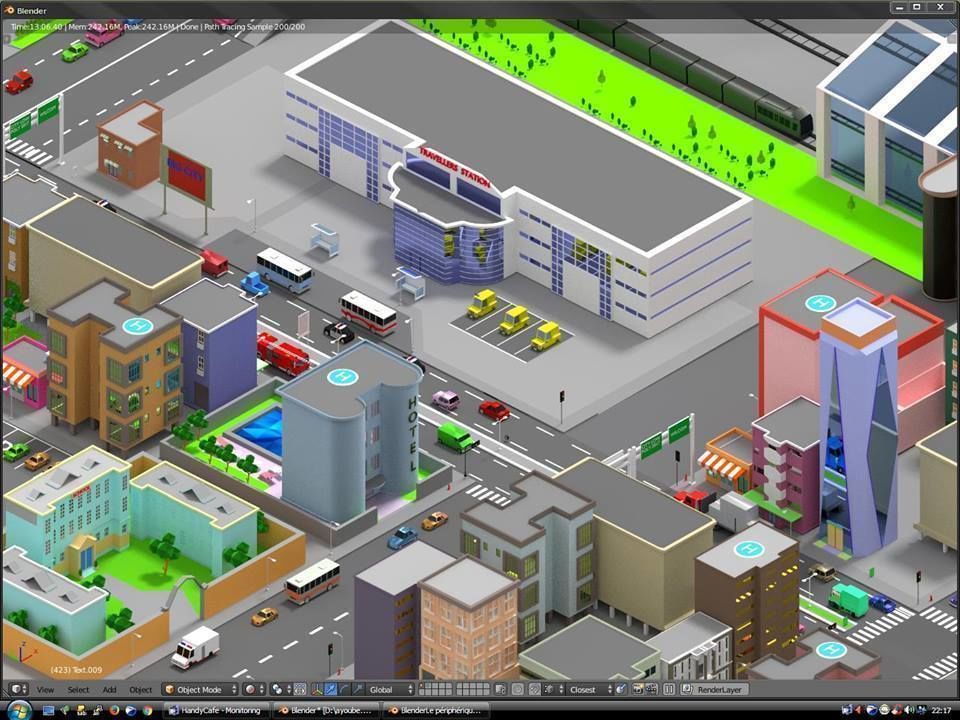960x720 pixels.
Task: Open the Object Mode dropdown
Action: [x=200, y=689]
